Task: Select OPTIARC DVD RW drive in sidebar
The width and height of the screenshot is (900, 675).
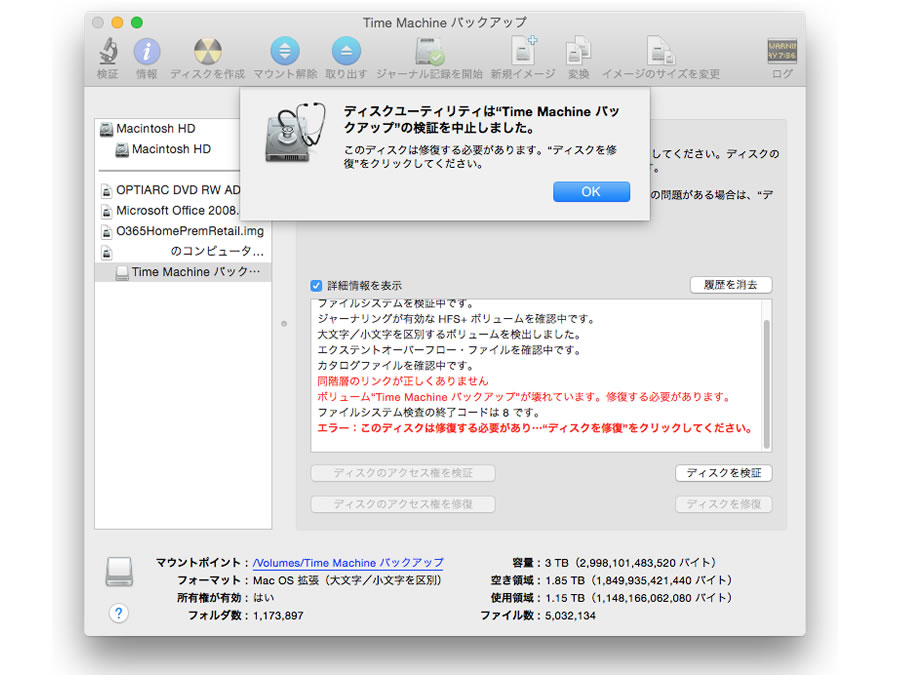Action: [x=170, y=190]
